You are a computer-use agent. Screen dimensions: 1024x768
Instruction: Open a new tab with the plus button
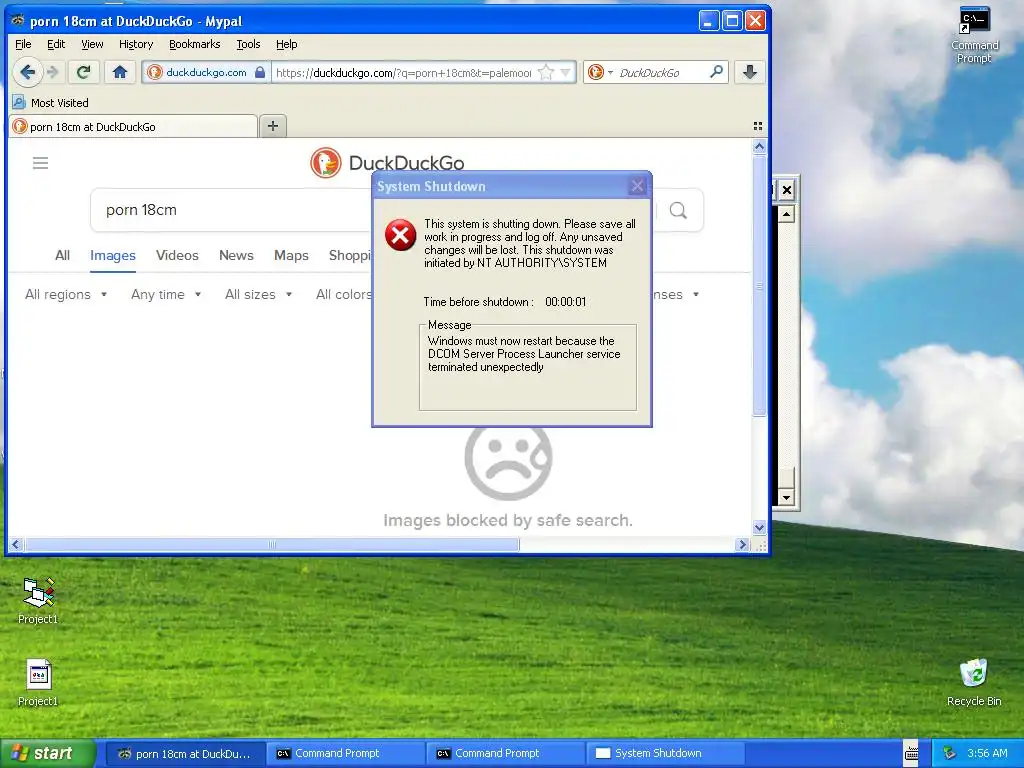click(x=273, y=126)
